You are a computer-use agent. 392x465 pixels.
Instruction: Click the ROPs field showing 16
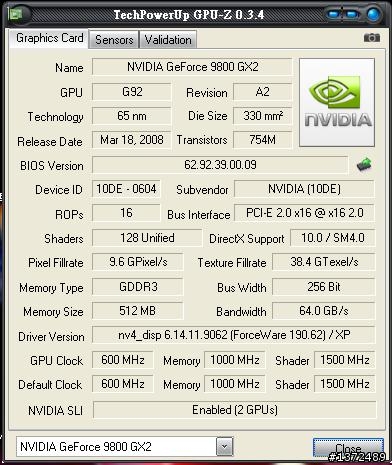coord(126,213)
